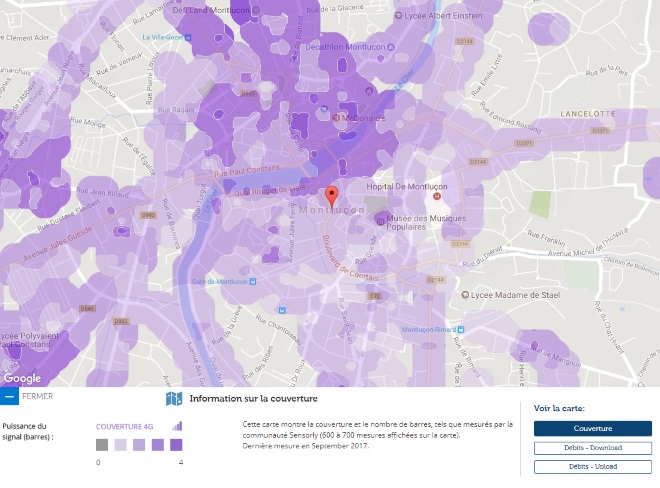Click the signal bars icon next to COUVERTURE 4G

[177, 426]
